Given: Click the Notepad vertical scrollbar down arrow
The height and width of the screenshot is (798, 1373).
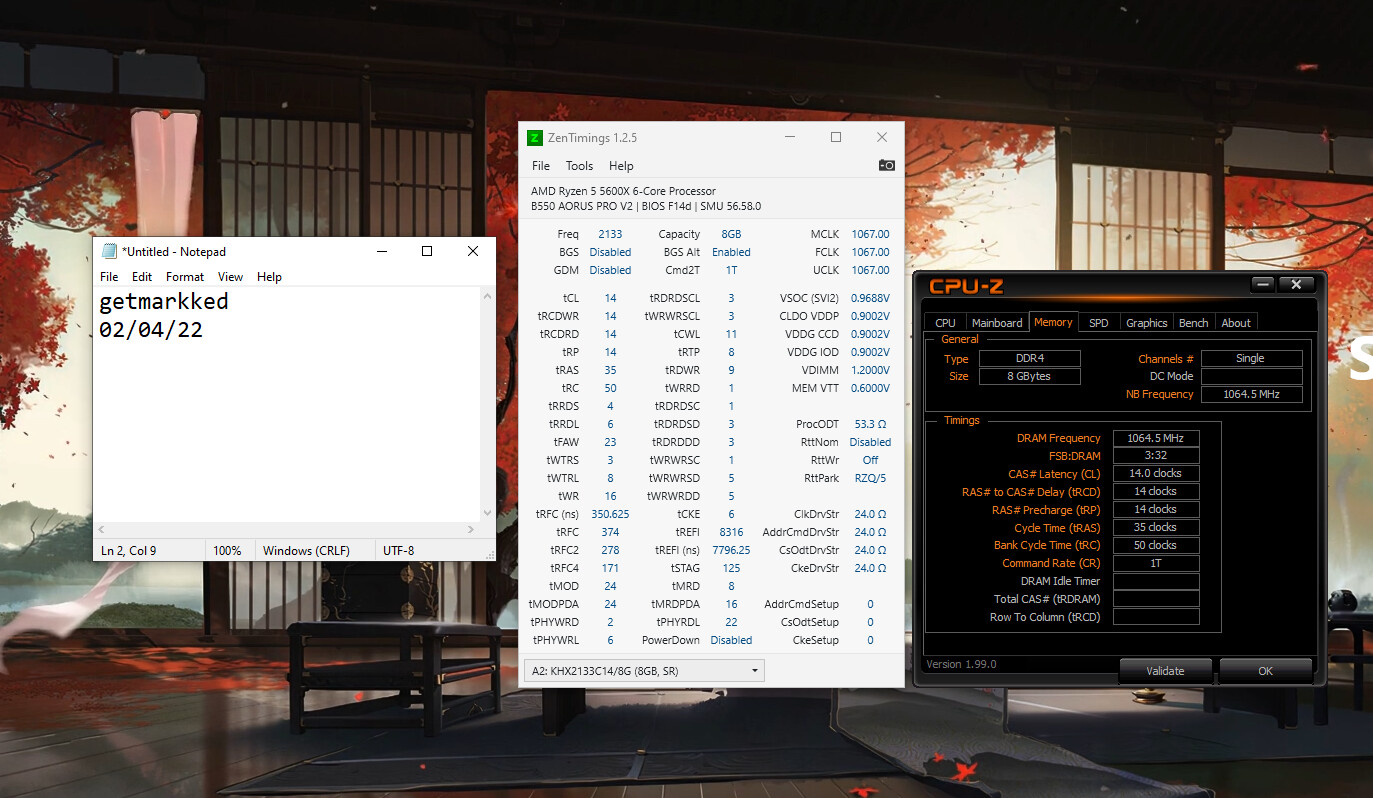Looking at the screenshot, I should click(488, 513).
